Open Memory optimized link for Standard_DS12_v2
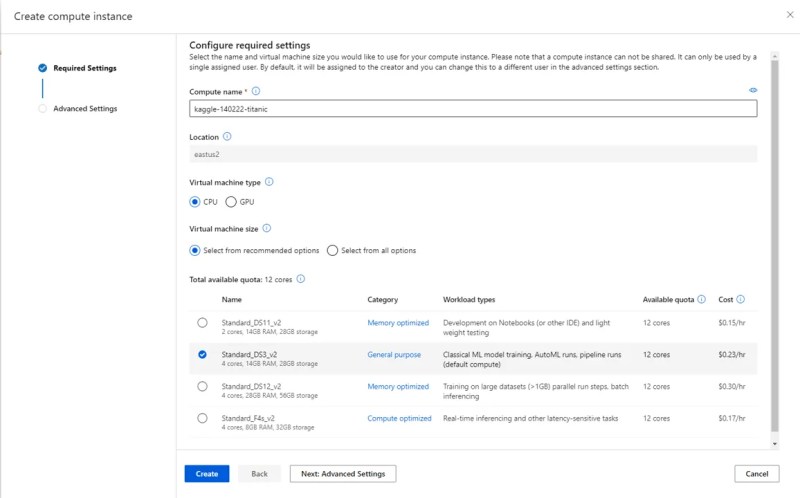The image size is (800, 498). point(398,387)
